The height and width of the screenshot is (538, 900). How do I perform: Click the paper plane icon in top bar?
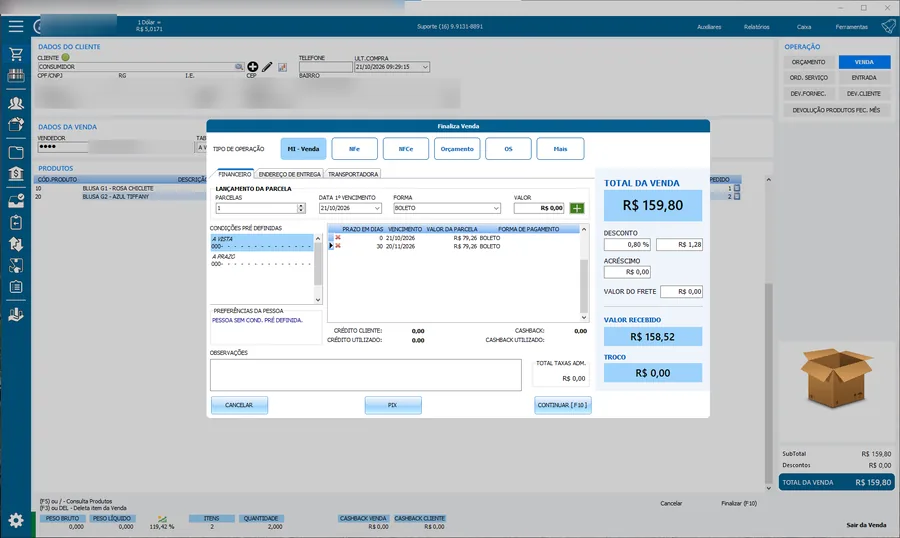pyautogui.click(x=888, y=26)
